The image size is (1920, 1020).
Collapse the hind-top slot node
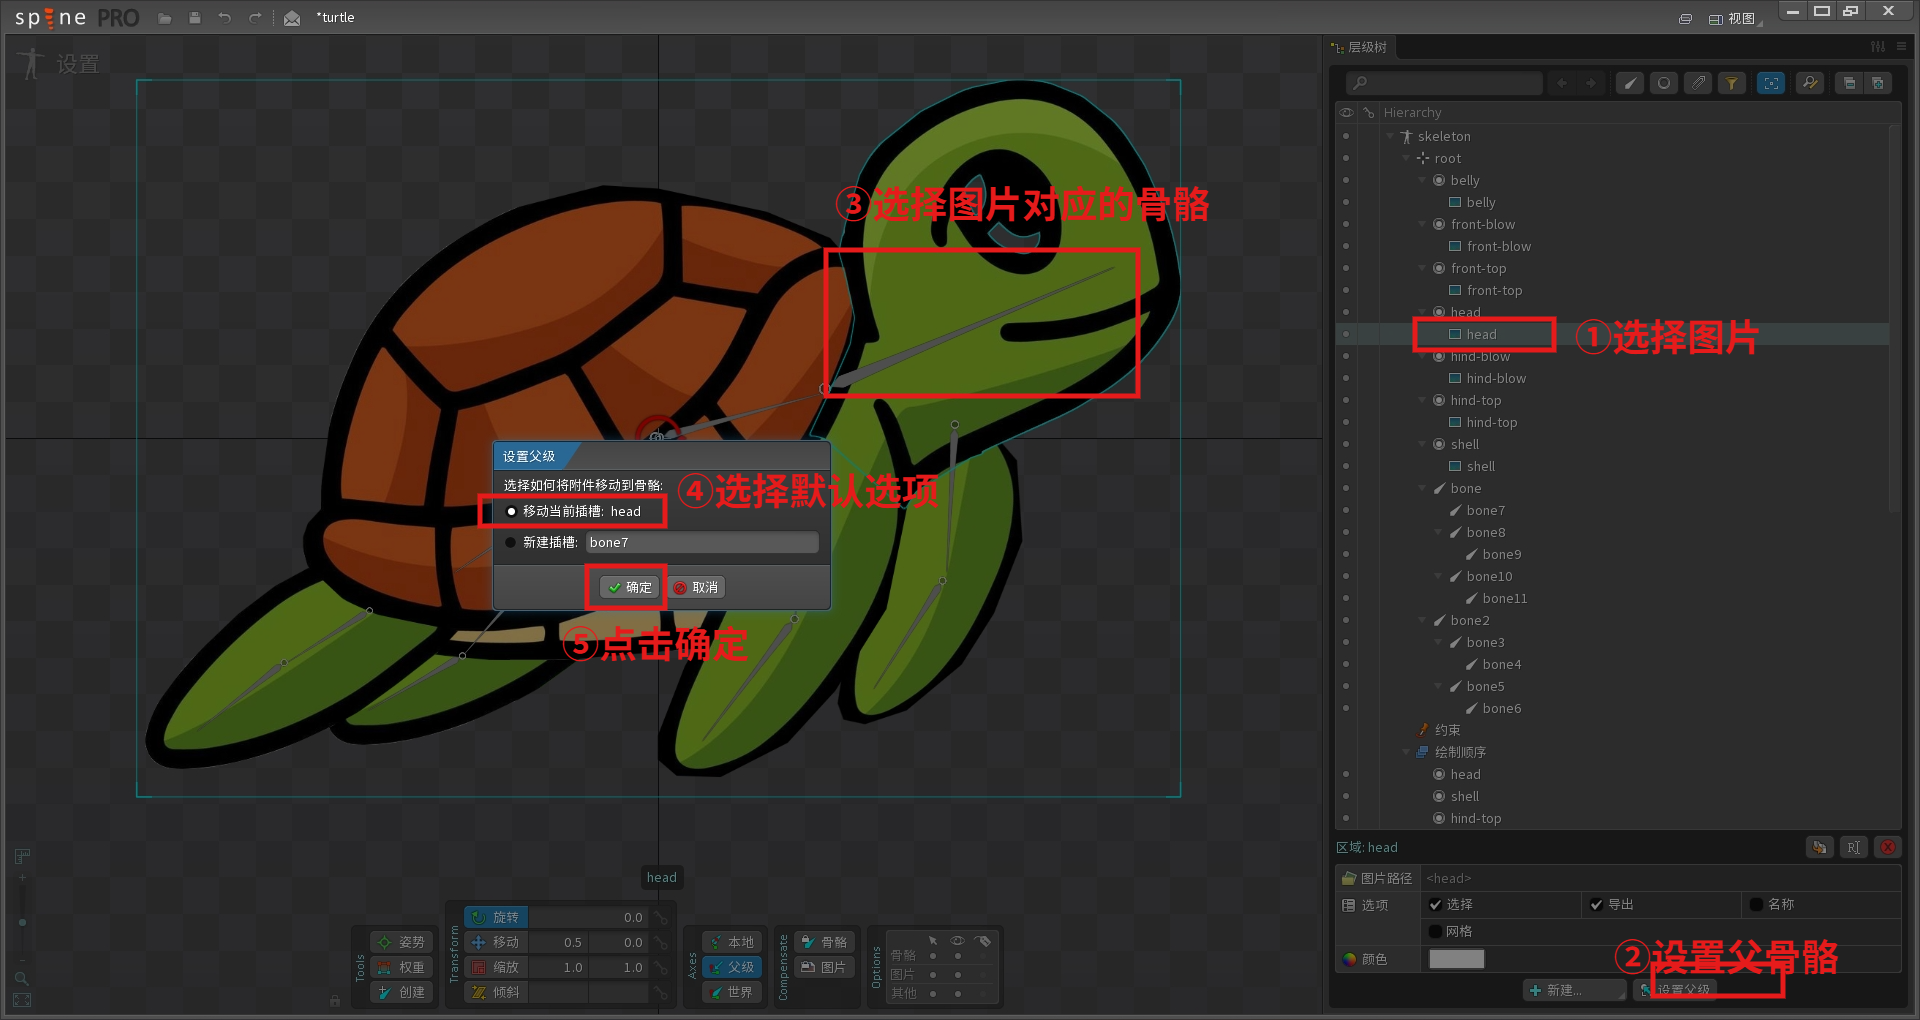[1422, 400]
